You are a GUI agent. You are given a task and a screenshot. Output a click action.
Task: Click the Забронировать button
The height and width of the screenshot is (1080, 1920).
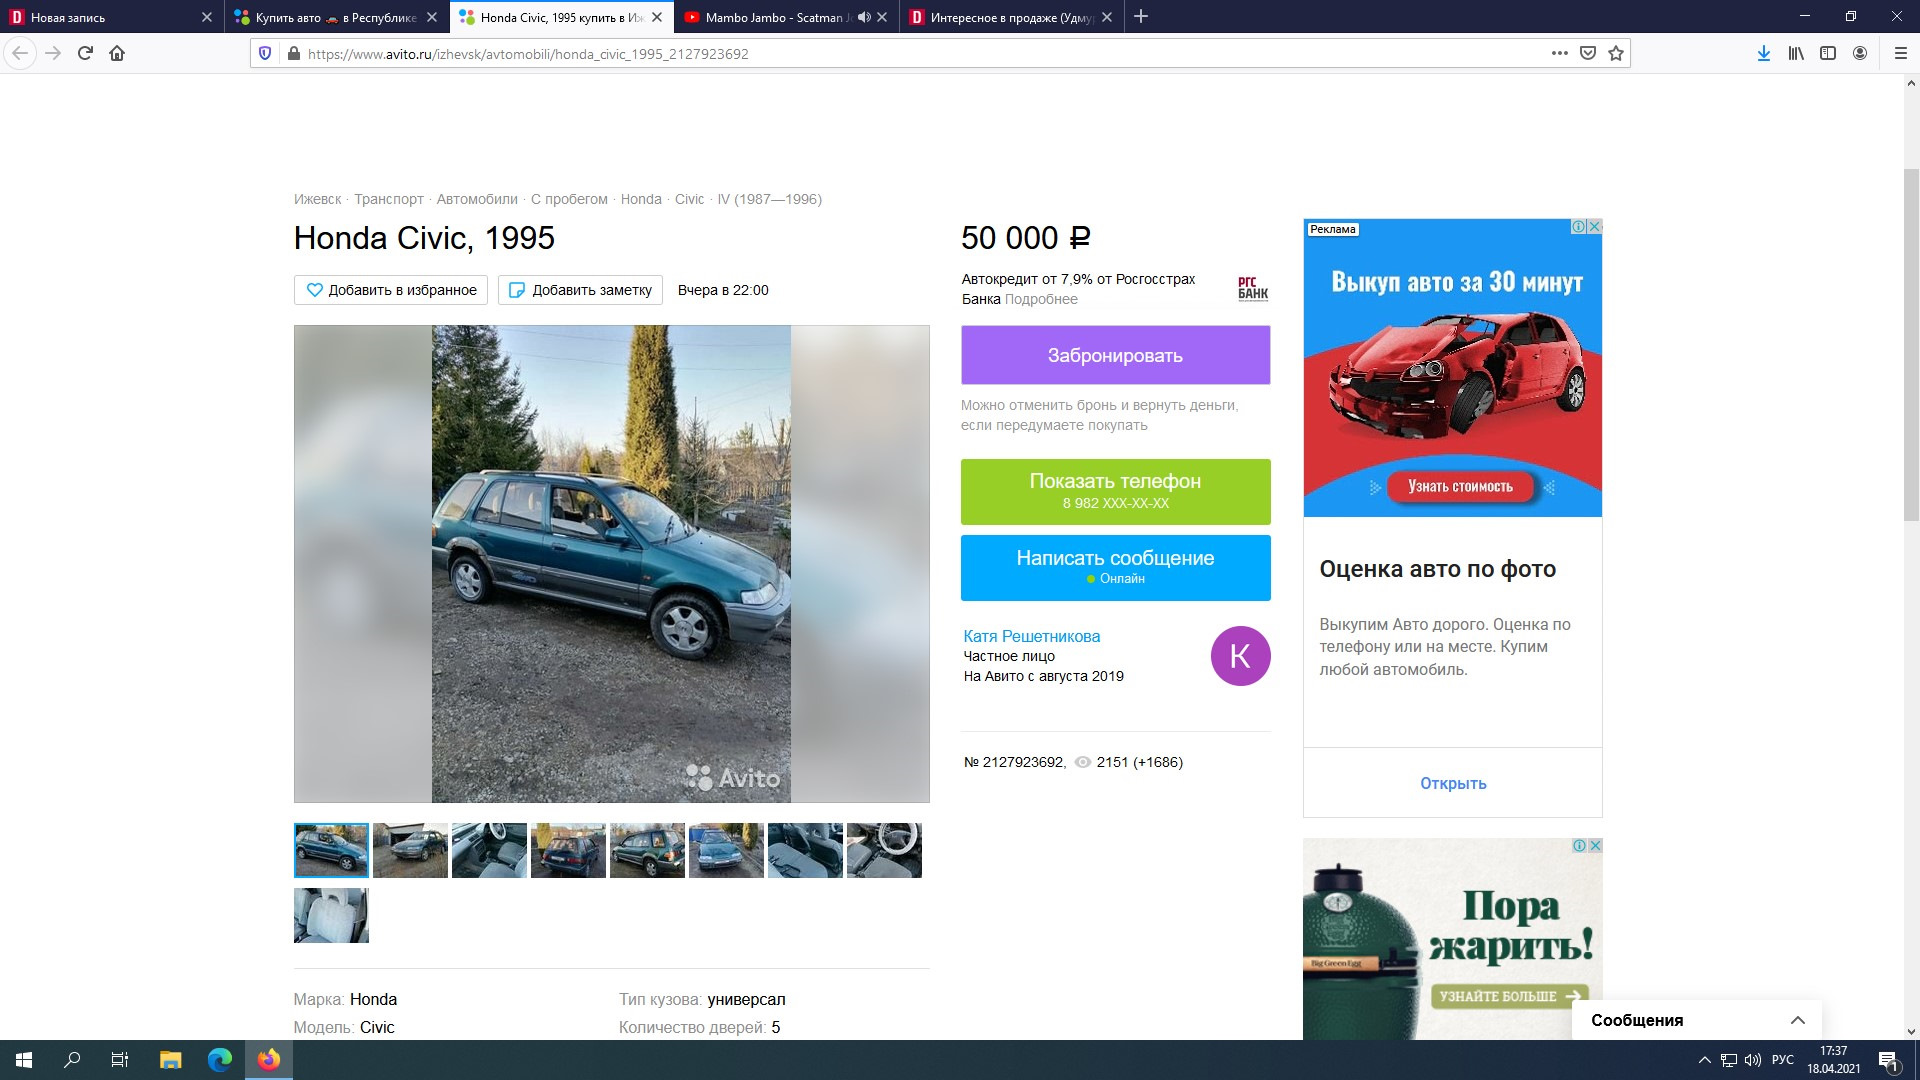tap(1115, 355)
